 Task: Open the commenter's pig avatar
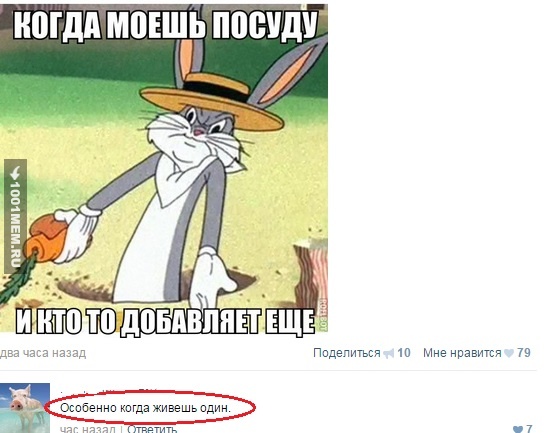pyautogui.click(x=25, y=408)
